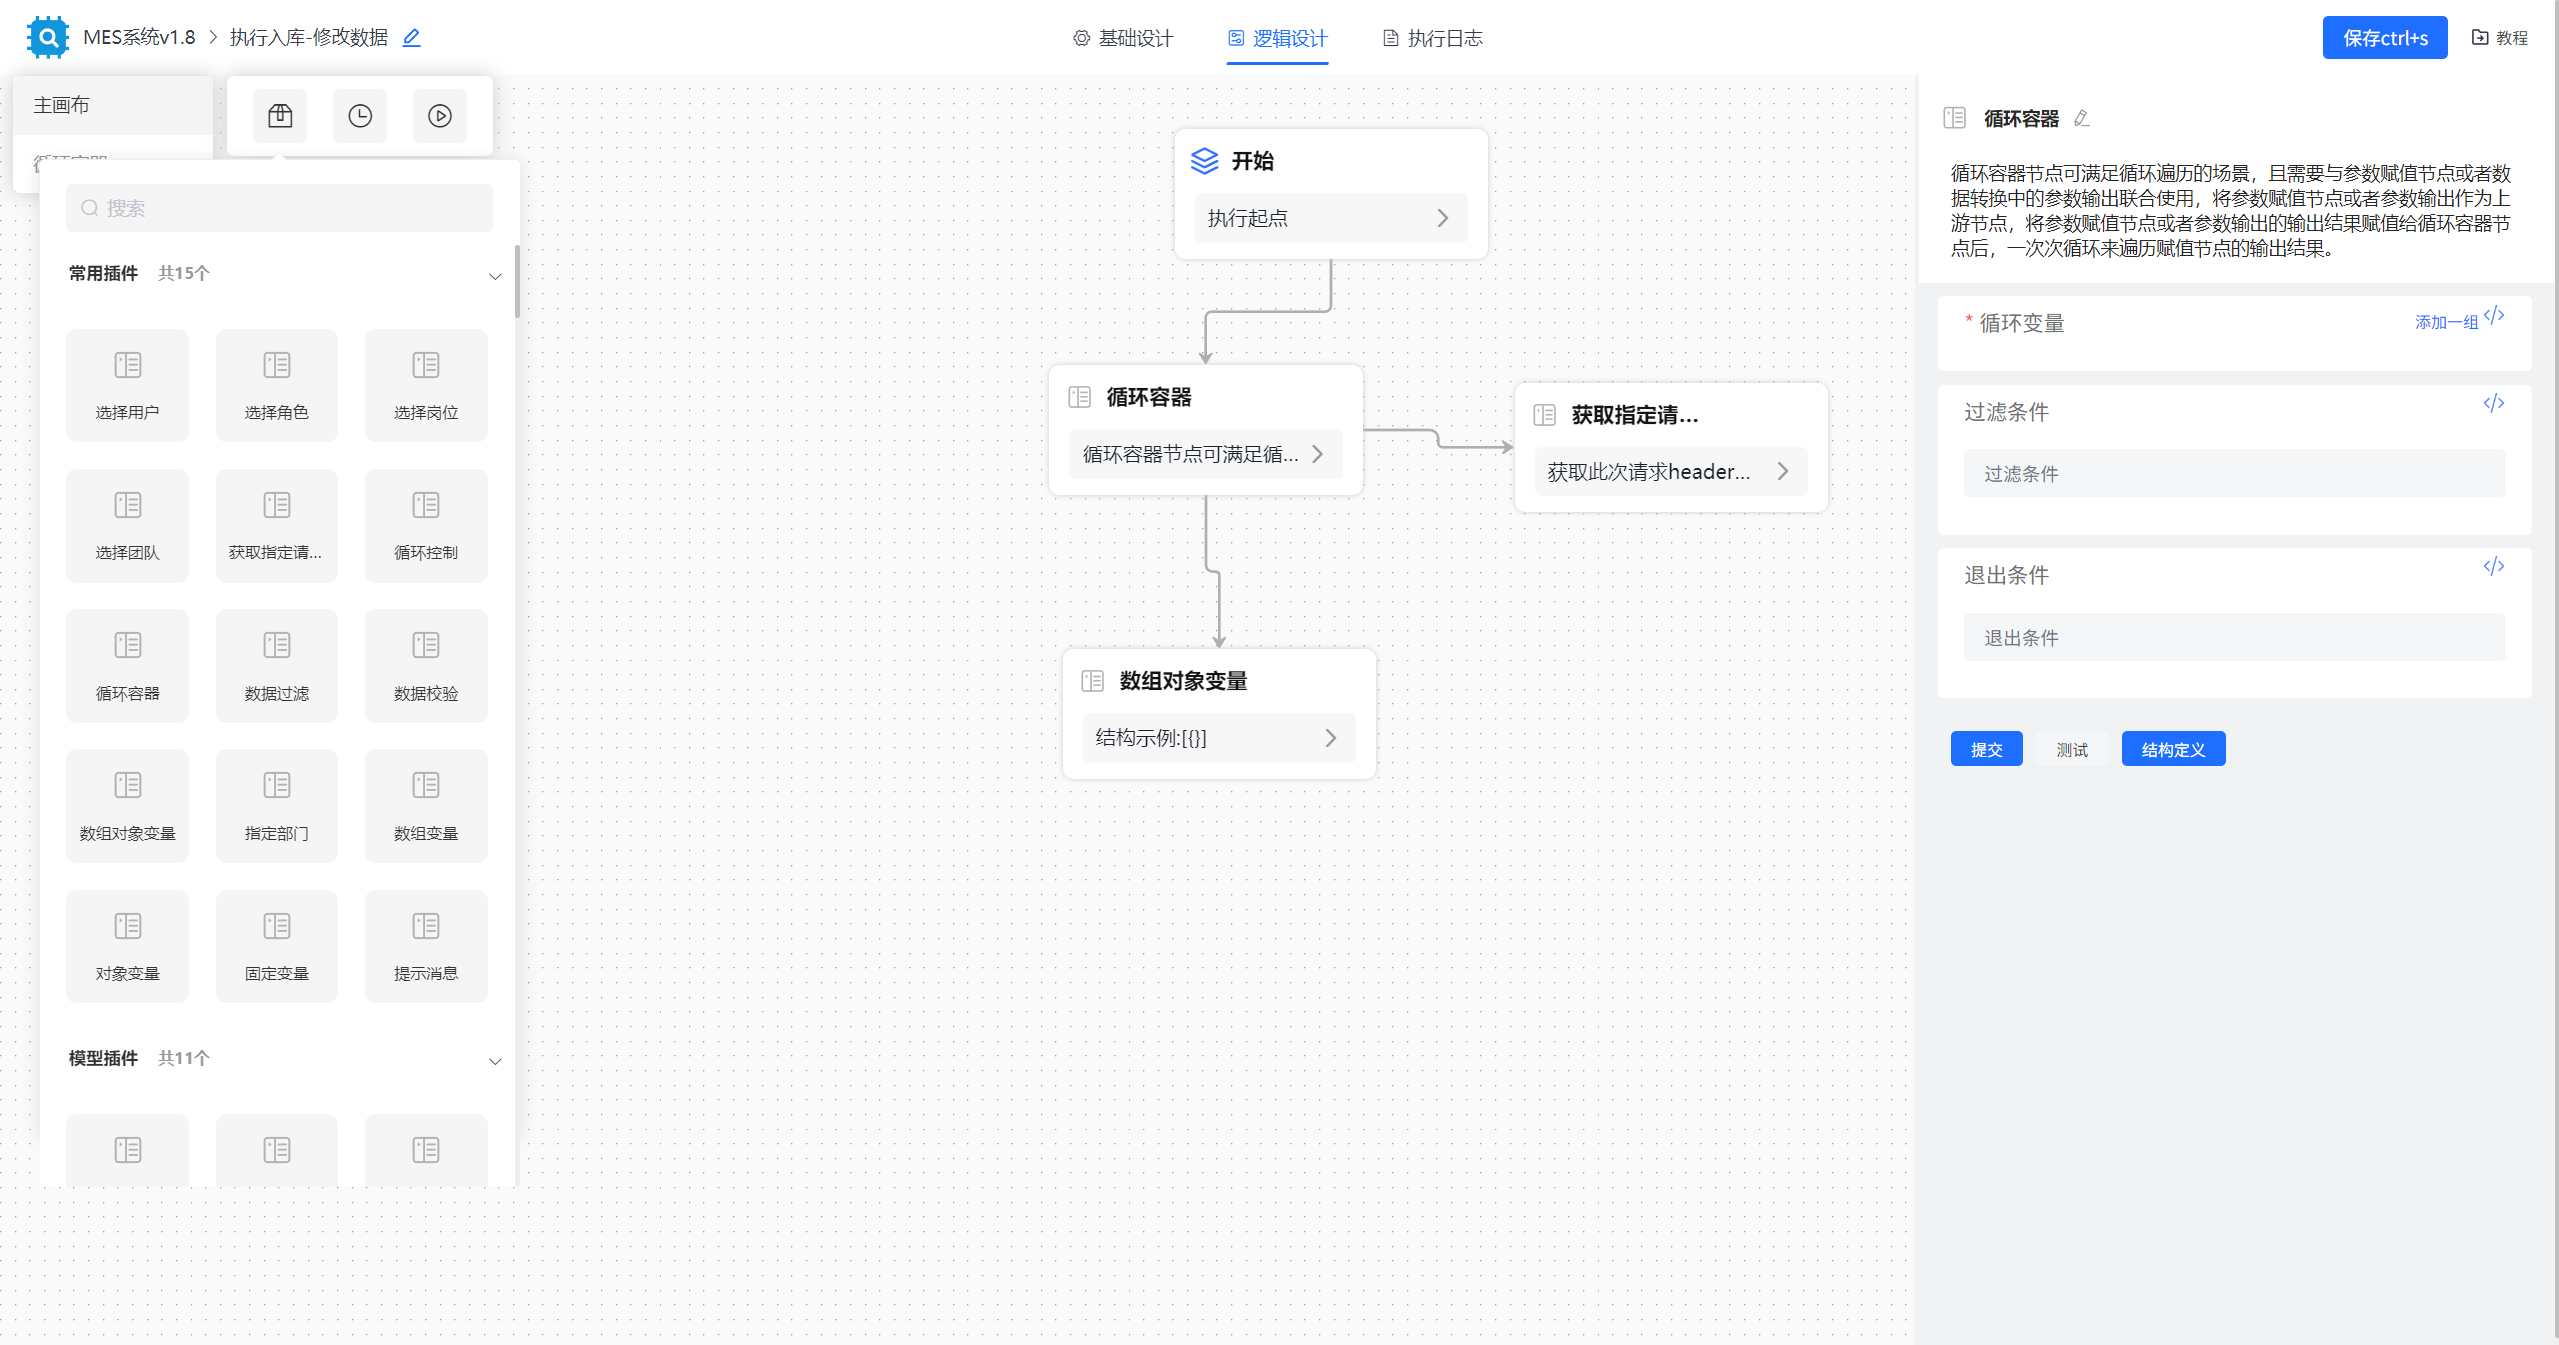
Task: Click the pencil edit icon beside 循环容器 title
Action: tap(2082, 118)
